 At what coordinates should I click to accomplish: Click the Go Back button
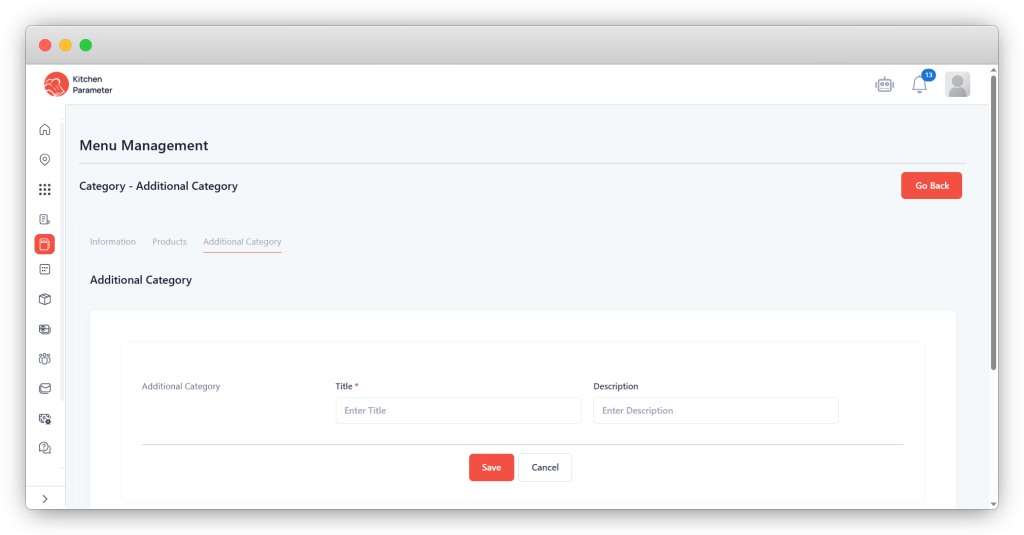click(x=931, y=186)
